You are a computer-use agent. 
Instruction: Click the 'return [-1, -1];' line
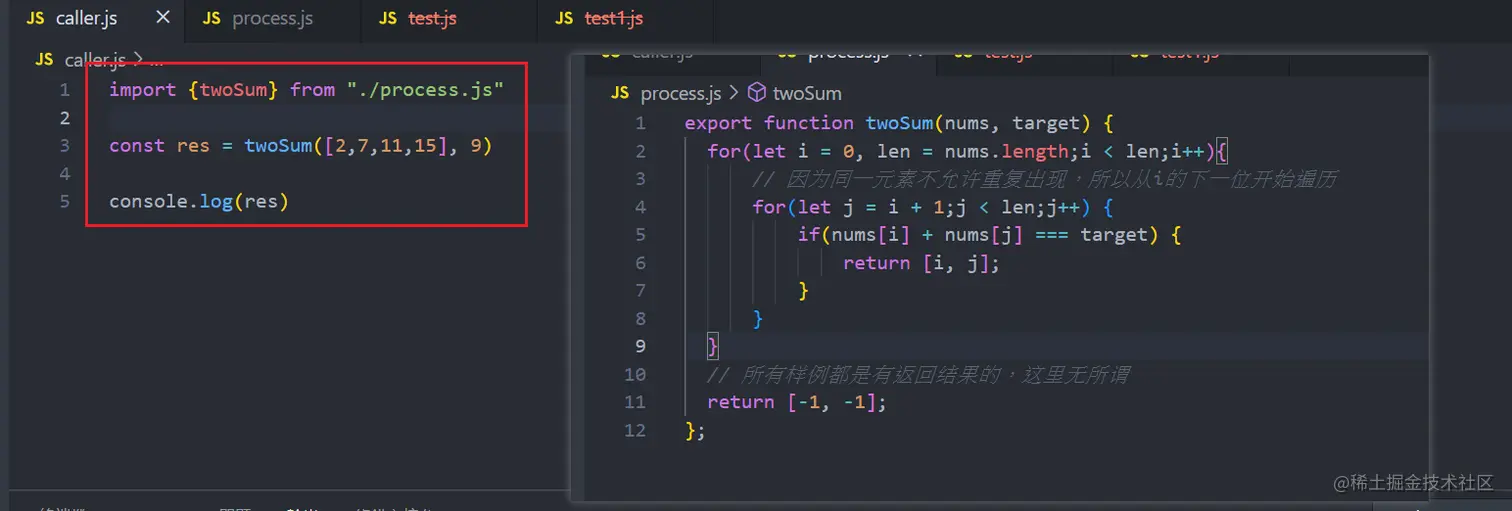(x=797, y=402)
